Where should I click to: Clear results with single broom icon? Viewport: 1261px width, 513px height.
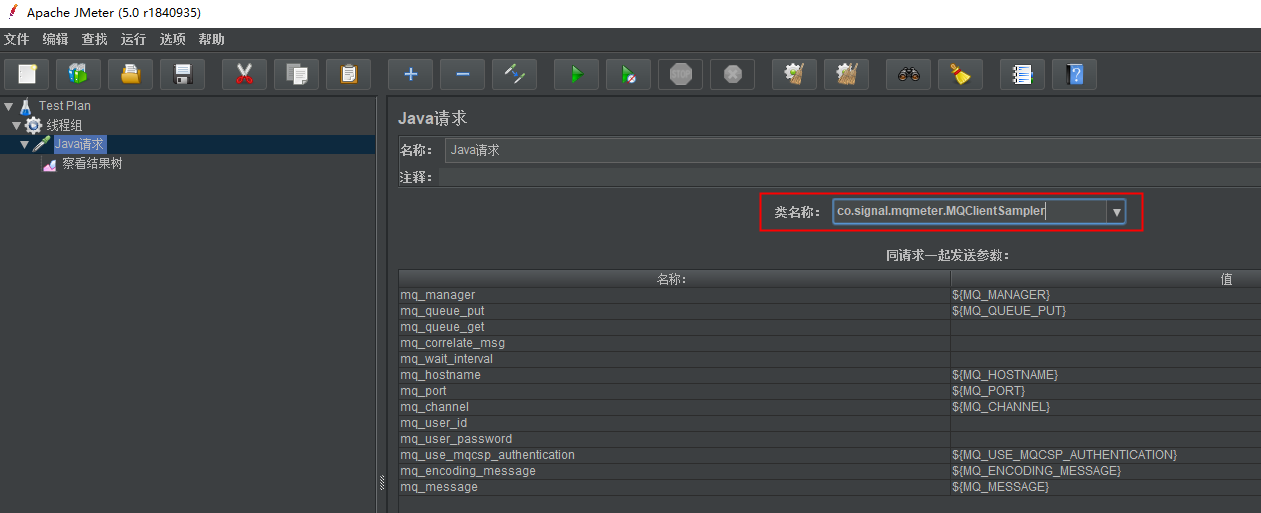[x=794, y=74]
